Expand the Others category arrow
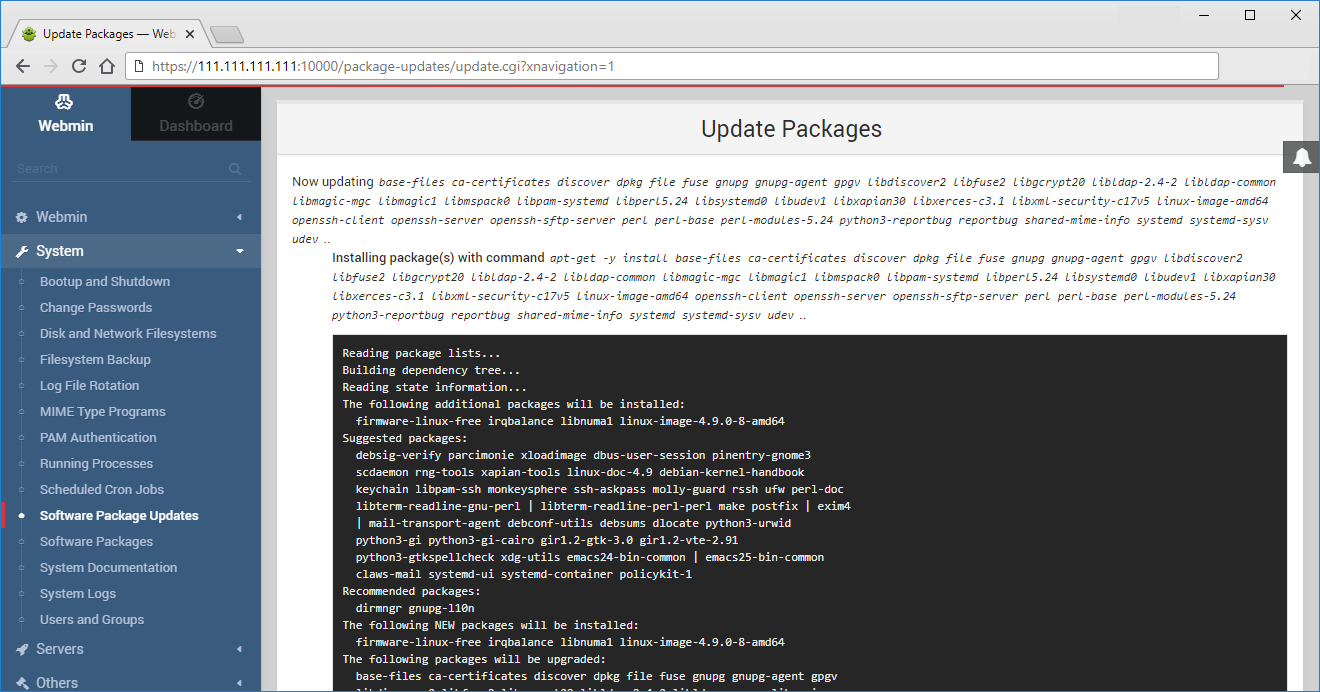 point(239,683)
